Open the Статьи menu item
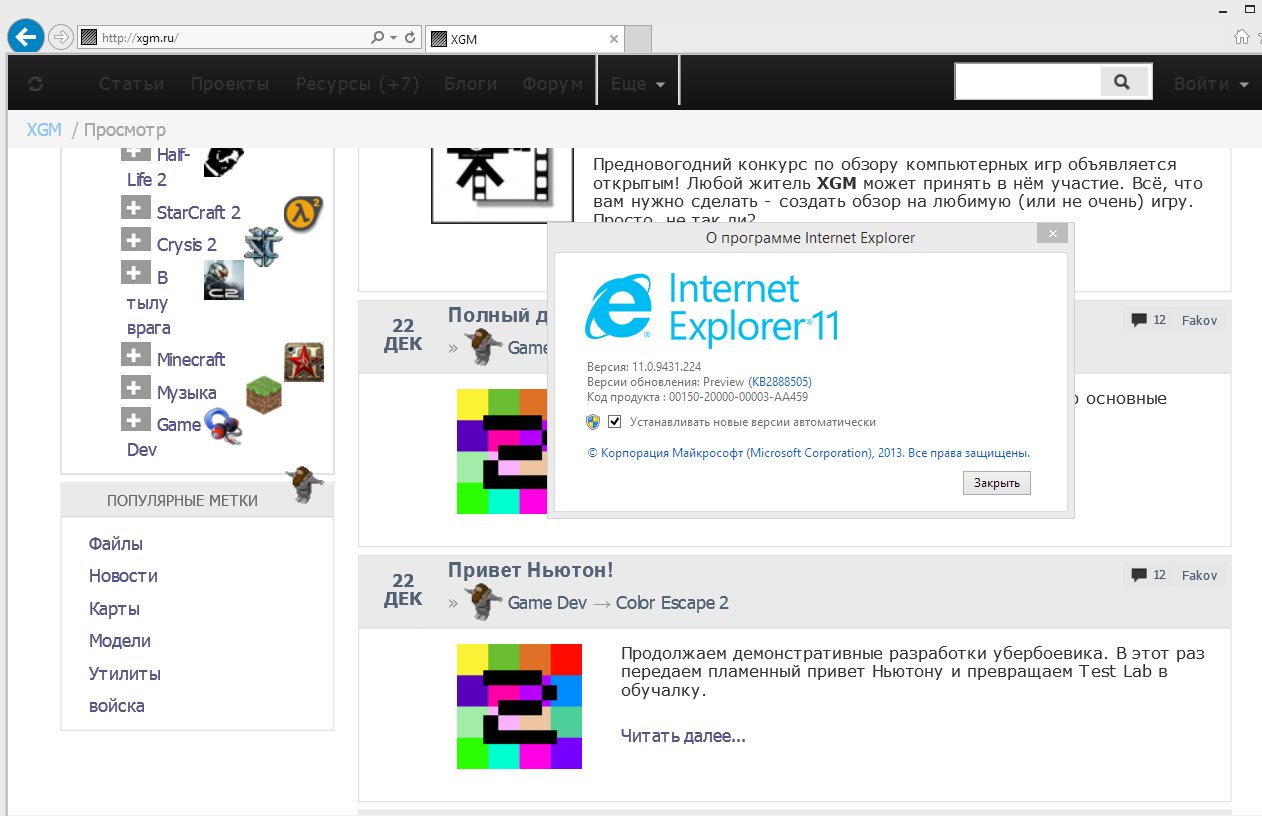Screen dimensions: 1262x816 tap(132, 84)
